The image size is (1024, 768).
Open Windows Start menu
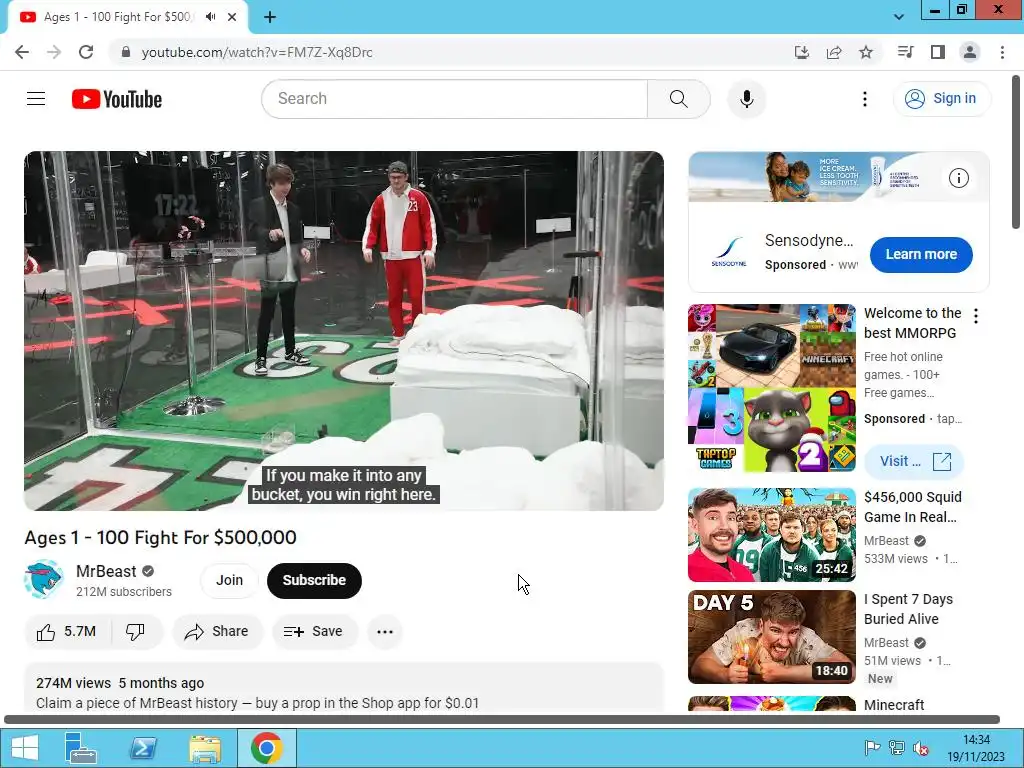point(25,748)
